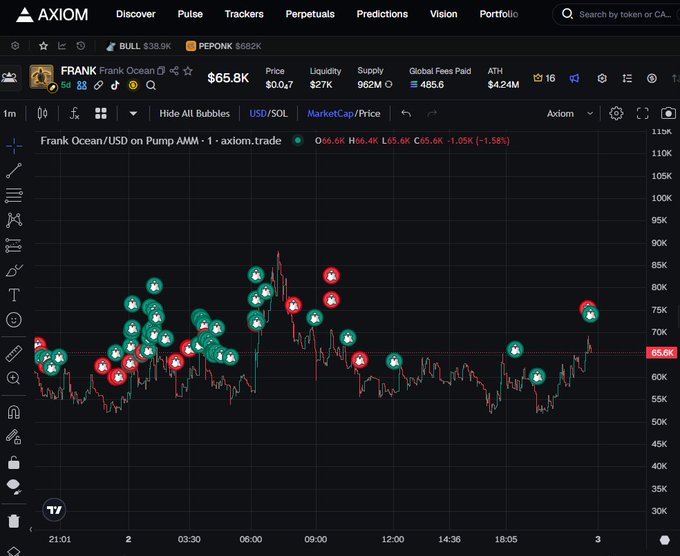Open the recent history clock icon

click(x=81, y=46)
